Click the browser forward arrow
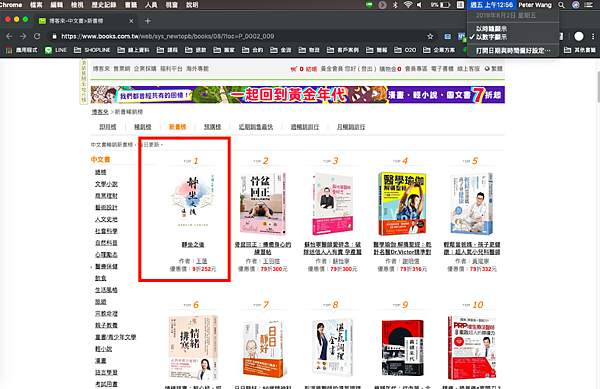This screenshot has height=389, width=600. [x=23, y=36]
